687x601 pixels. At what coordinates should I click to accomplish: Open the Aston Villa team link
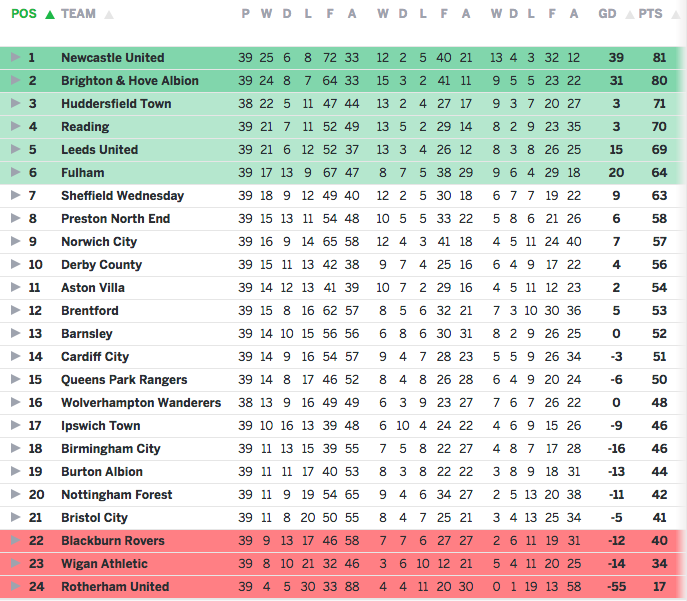(92, 288)
